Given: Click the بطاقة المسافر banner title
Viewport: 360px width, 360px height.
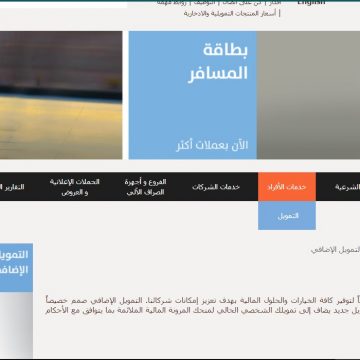Looking at the screenshot, I should point(218,62).
